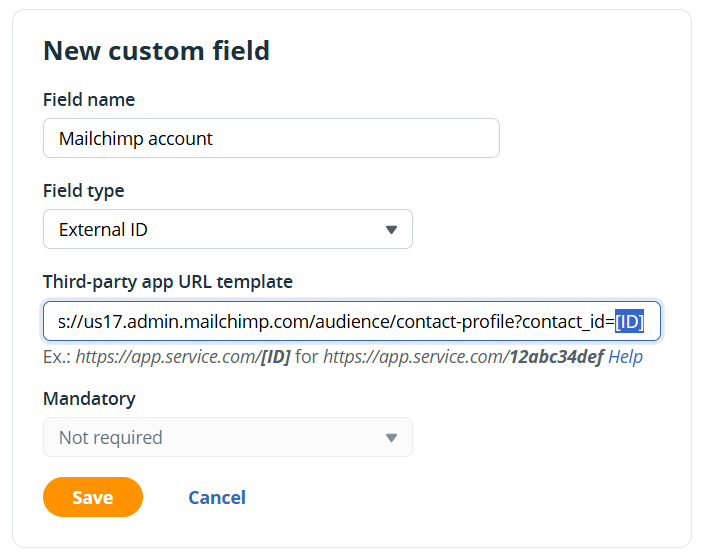Click the Cancel link
The height and width of the screenshot is (560, 706).
217,497
